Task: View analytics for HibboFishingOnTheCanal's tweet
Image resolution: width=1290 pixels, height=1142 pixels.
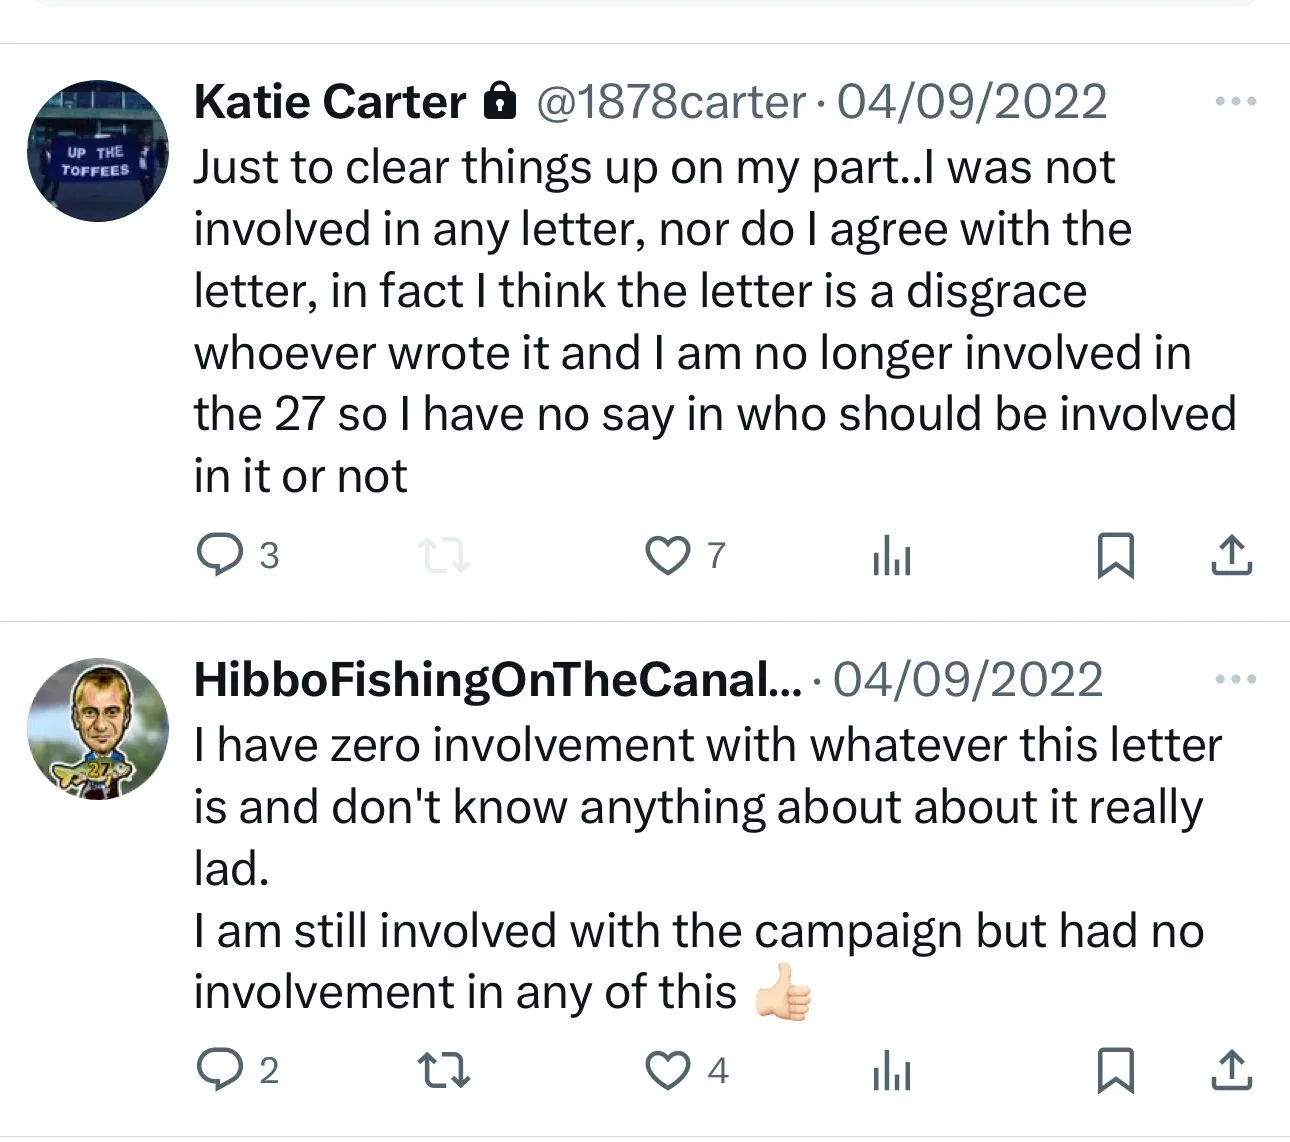Action: point(891,1071)
